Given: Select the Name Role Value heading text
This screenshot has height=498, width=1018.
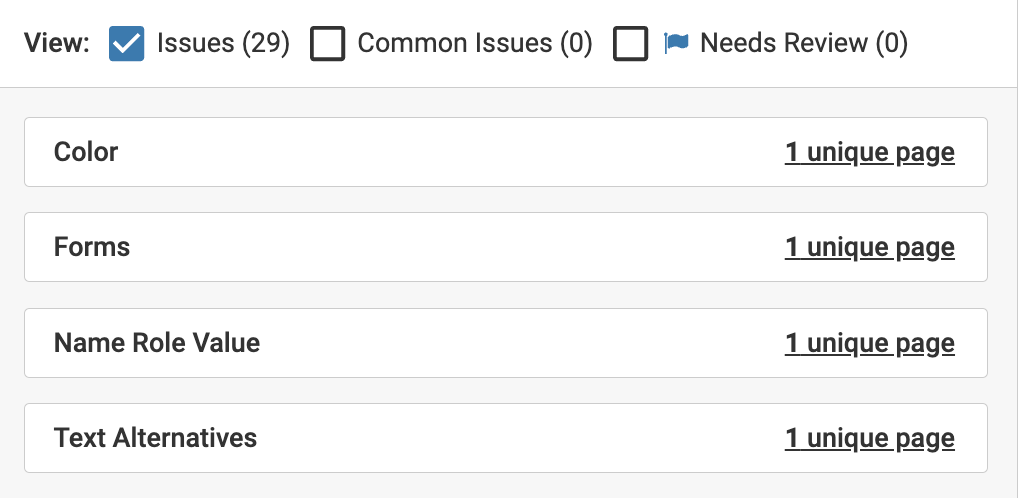Looking at the screenshot, I should (x=157, y=343).
